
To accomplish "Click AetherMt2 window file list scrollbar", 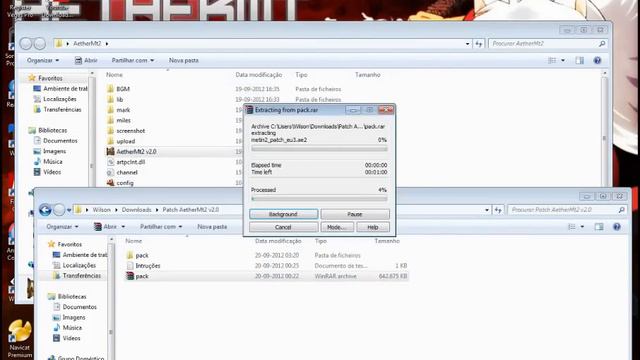I will 604,129.
